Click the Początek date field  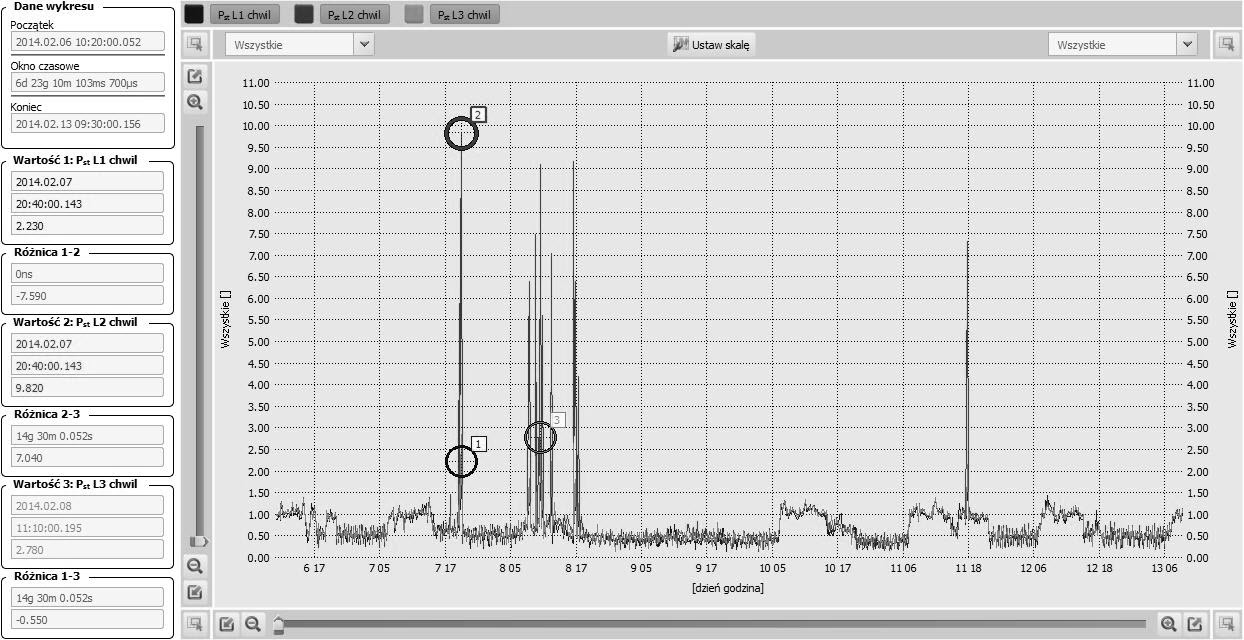86,42
